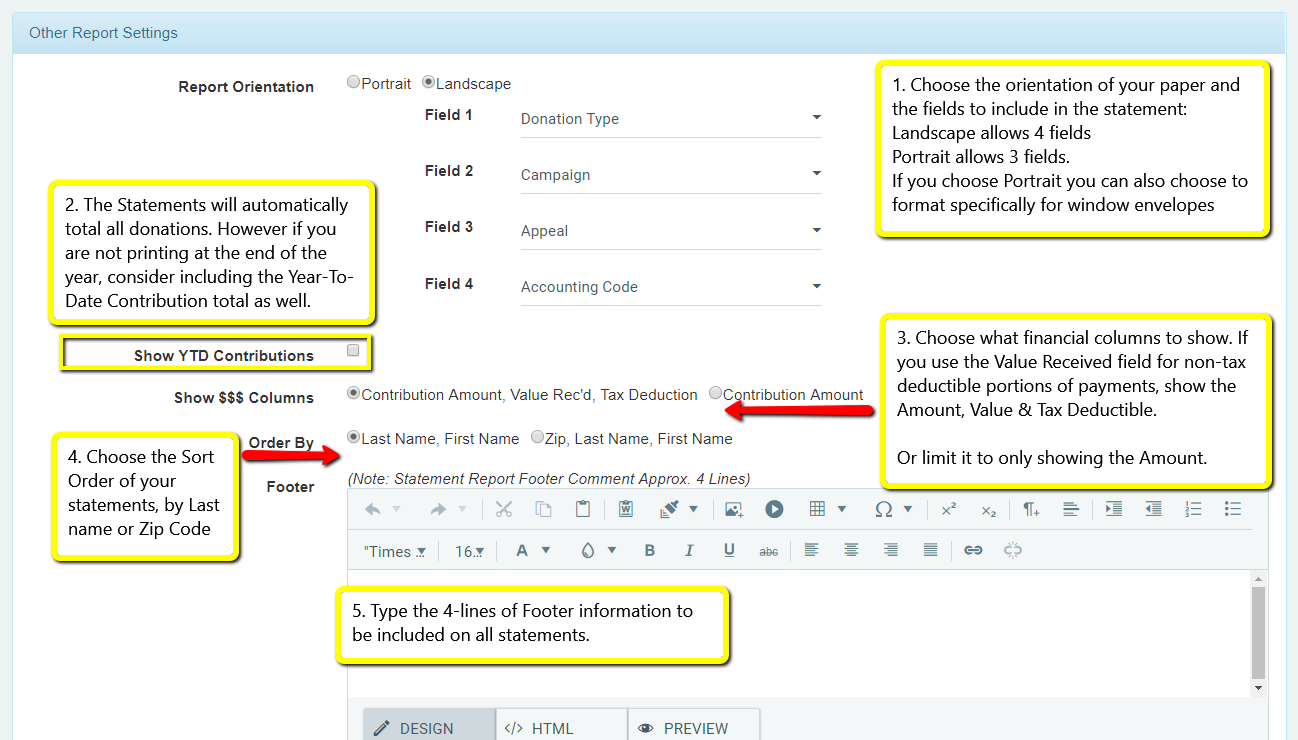This screenshot has height=740, width=1298.
Task: Open the Field 1 Donation Type dropdown
Action: click(x=670, y=119)
